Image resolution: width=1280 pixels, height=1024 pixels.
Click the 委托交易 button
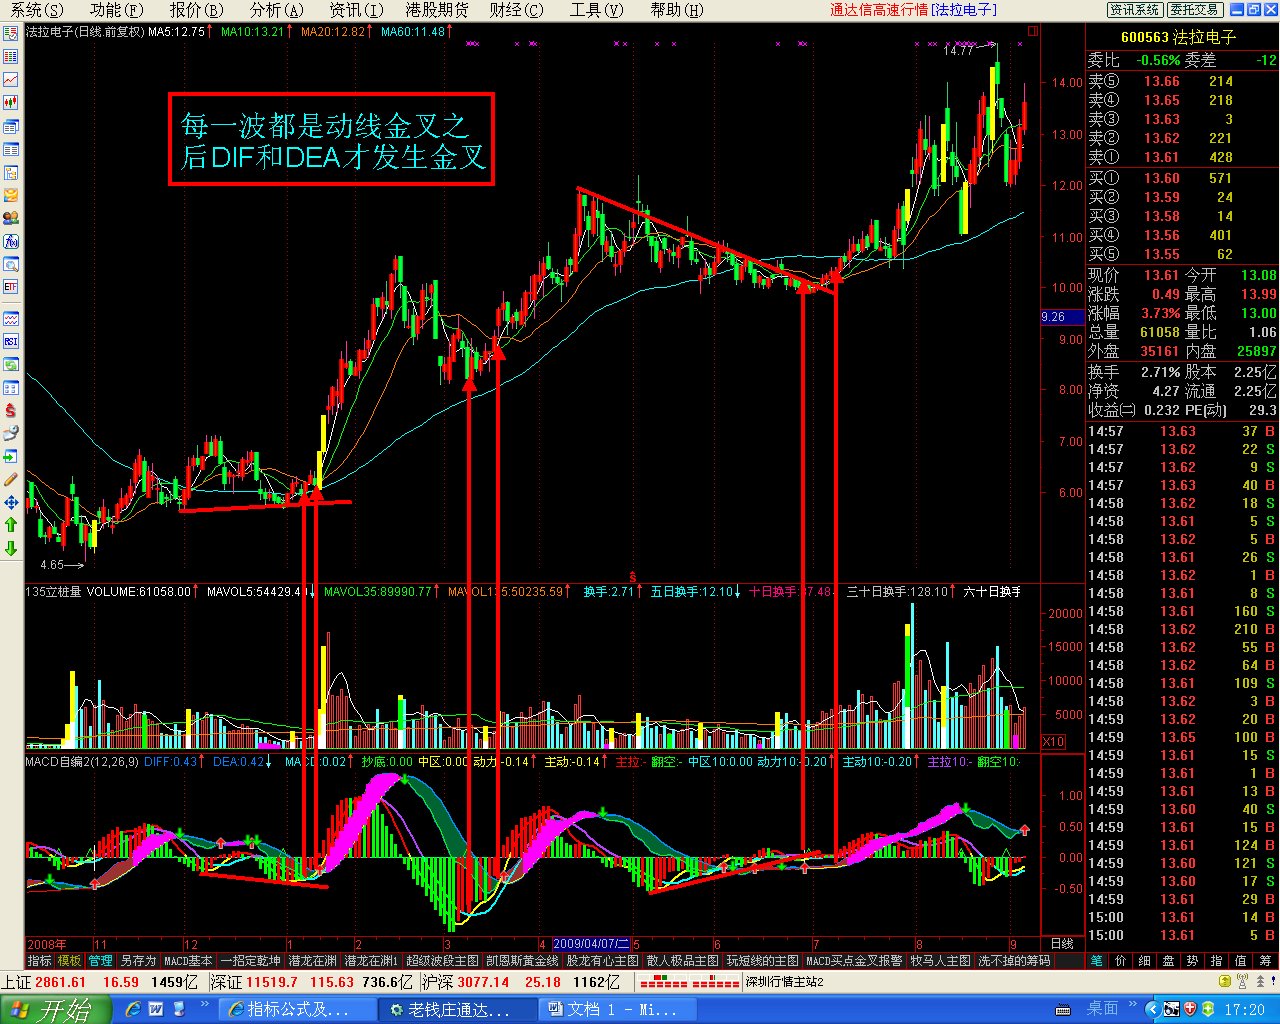(1194, 10)
